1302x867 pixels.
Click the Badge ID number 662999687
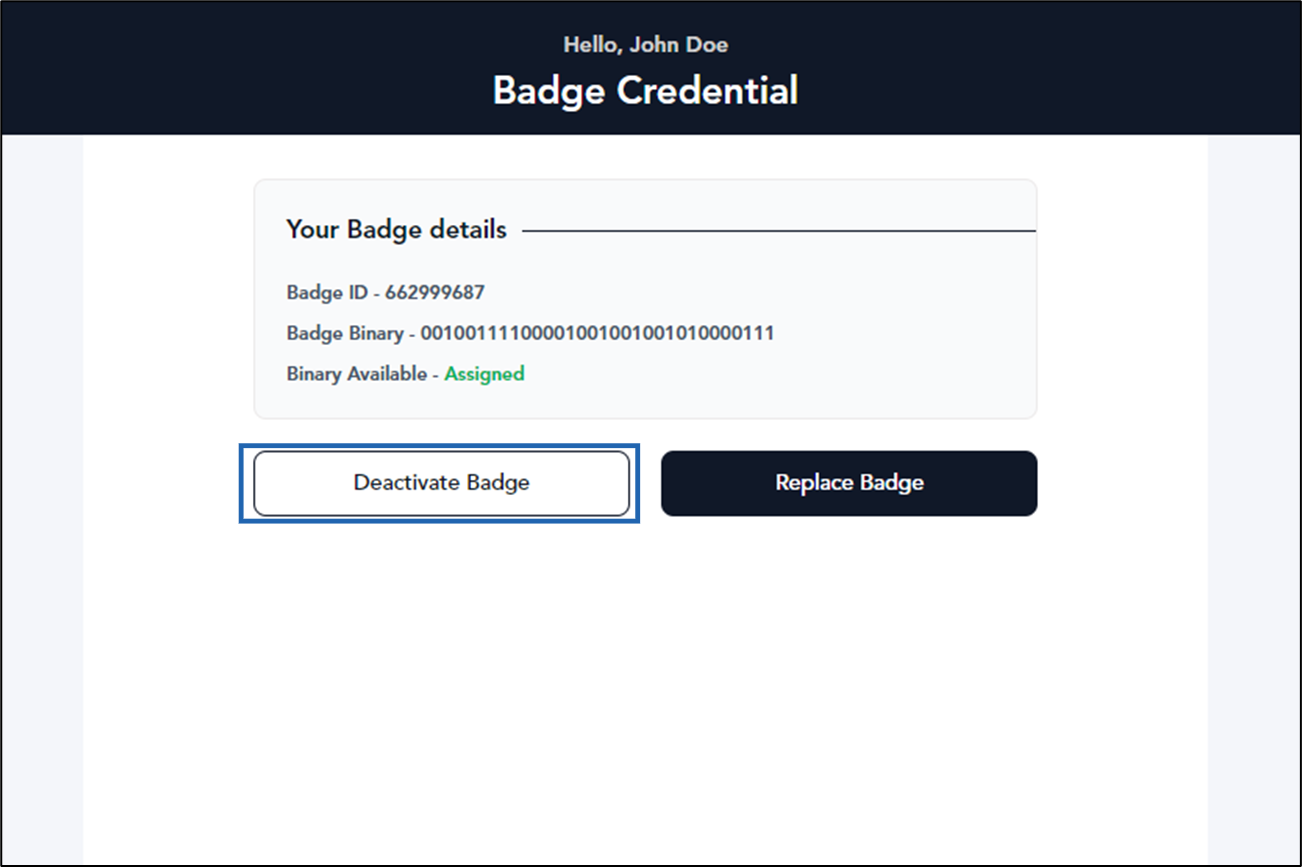coord(435,293)
